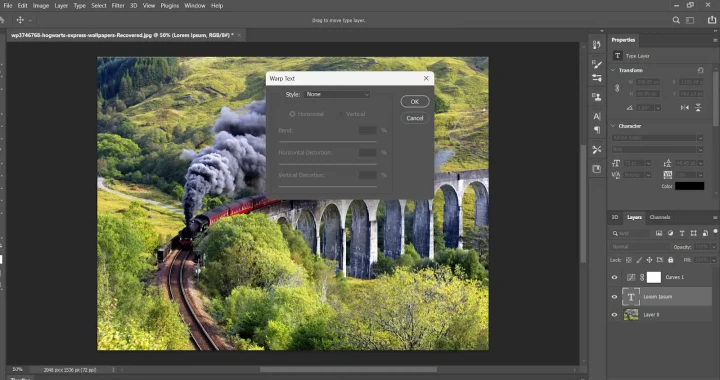The image size is (720, 380).
Task: Click OK in Warp Text dialog
Action: coord(415,101)
